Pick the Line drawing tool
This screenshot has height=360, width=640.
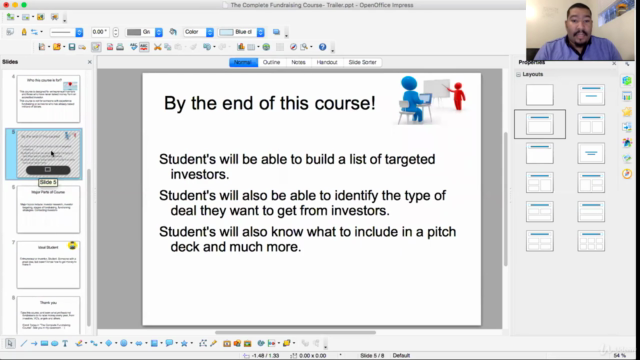24,343
